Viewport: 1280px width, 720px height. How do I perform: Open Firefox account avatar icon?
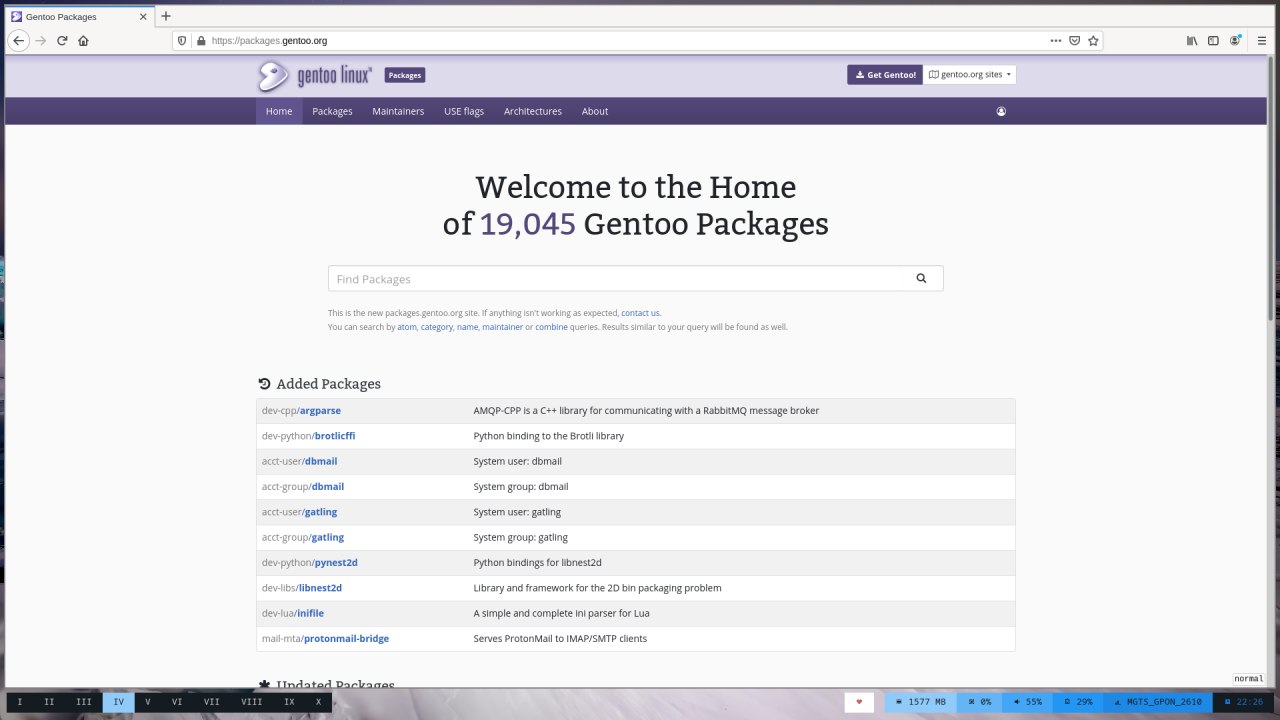tap(1236, 41)
